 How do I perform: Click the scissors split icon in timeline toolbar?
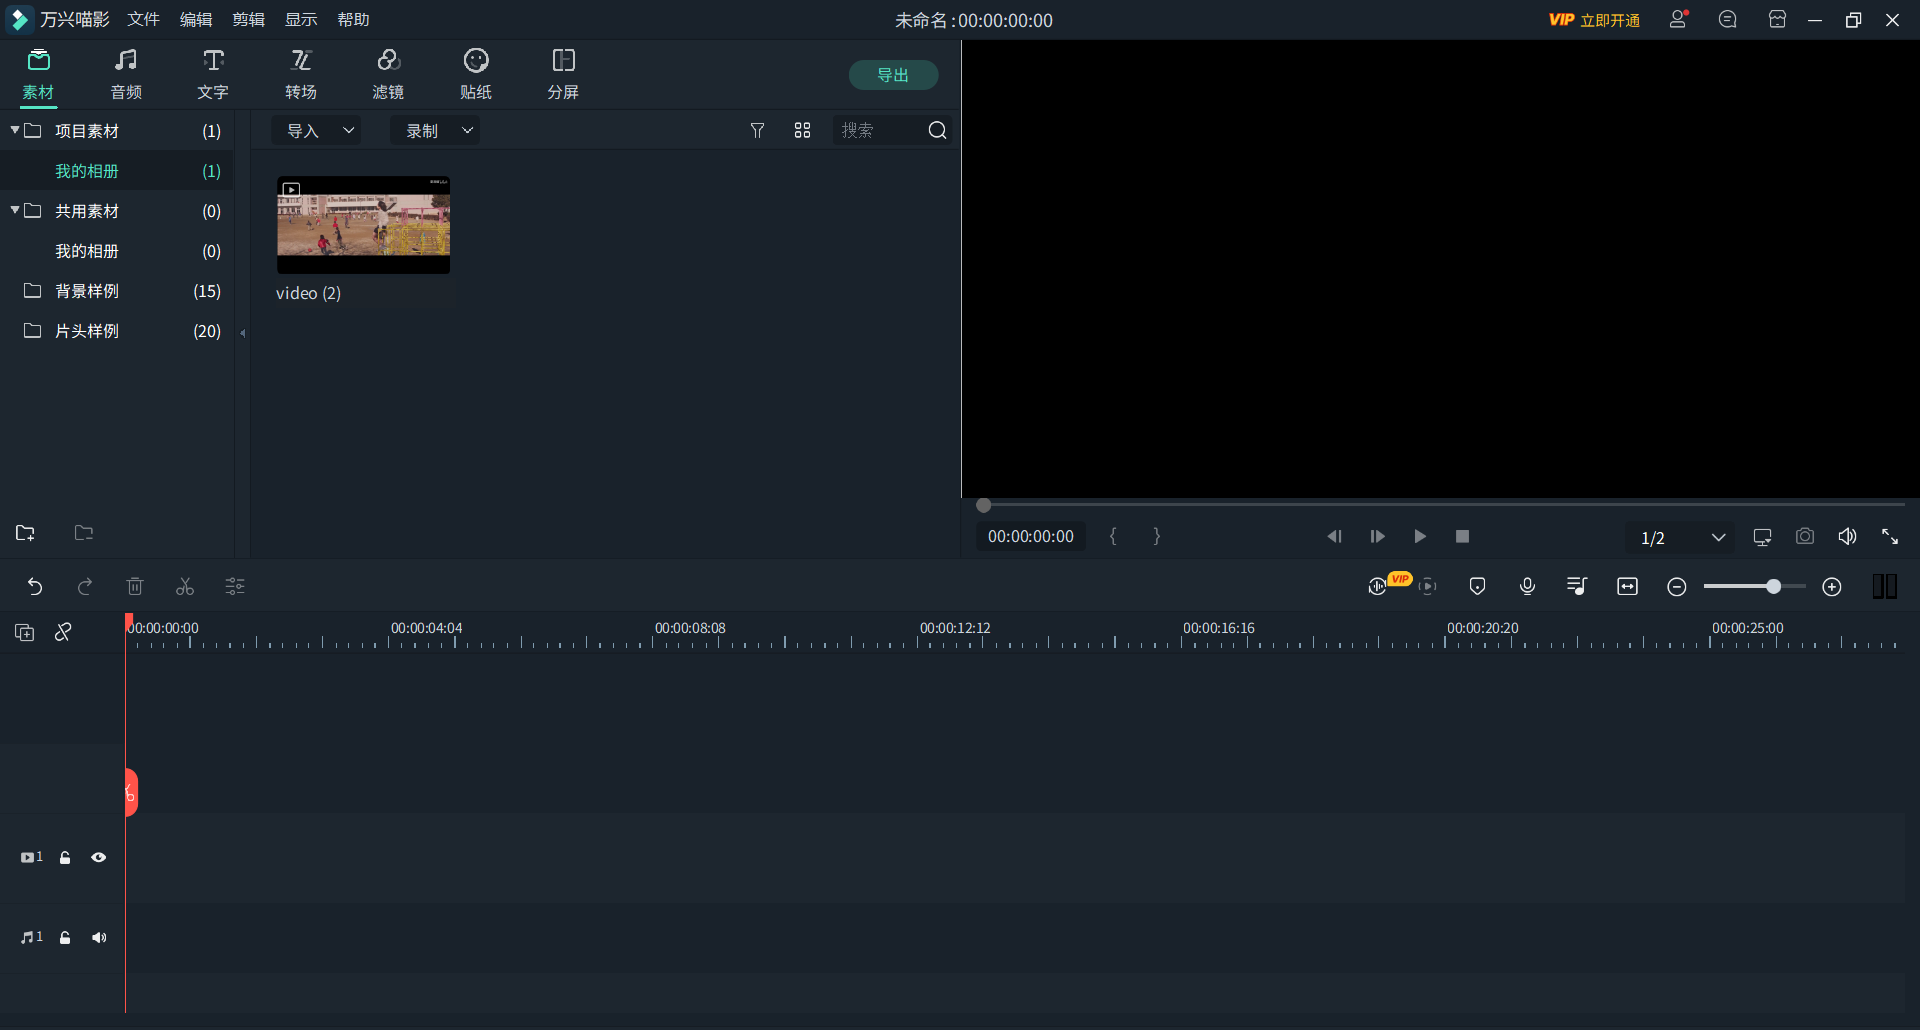185,587
